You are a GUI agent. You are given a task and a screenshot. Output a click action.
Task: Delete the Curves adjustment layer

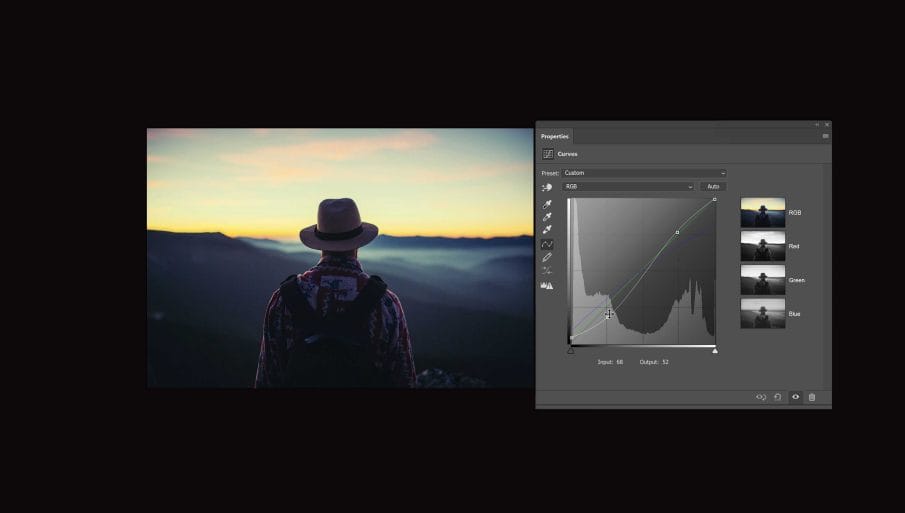click(812, 397)
